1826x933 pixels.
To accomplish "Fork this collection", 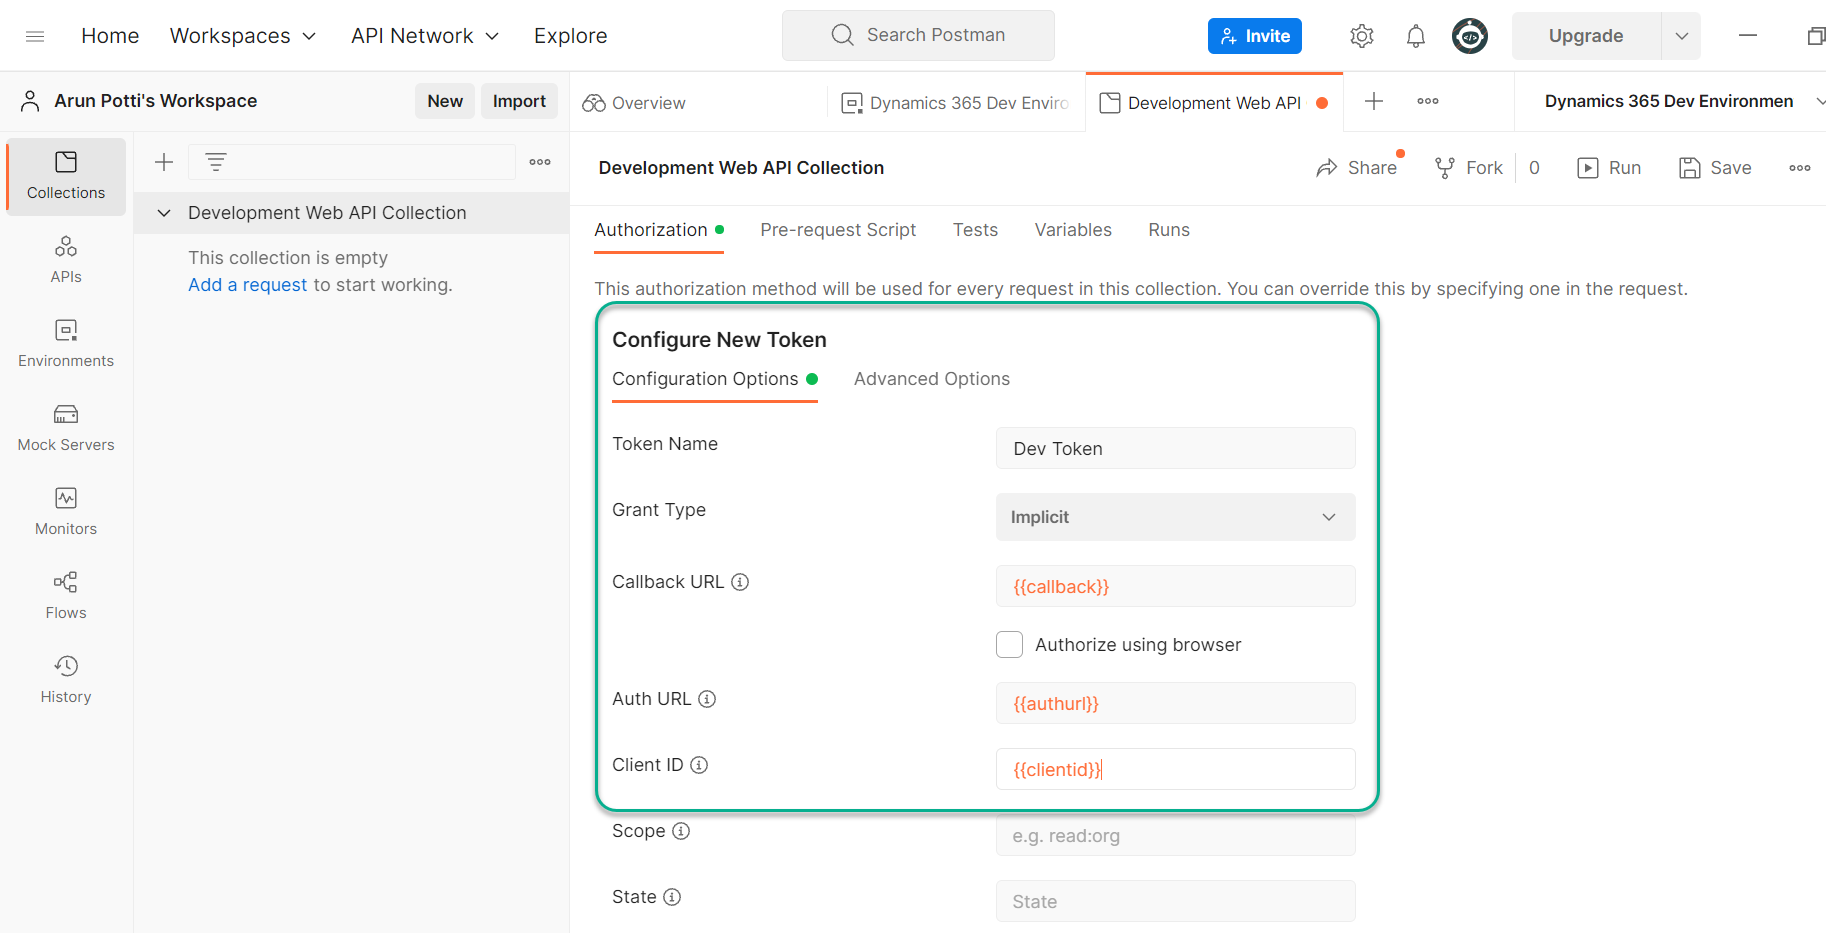I will pos(1468,167).
